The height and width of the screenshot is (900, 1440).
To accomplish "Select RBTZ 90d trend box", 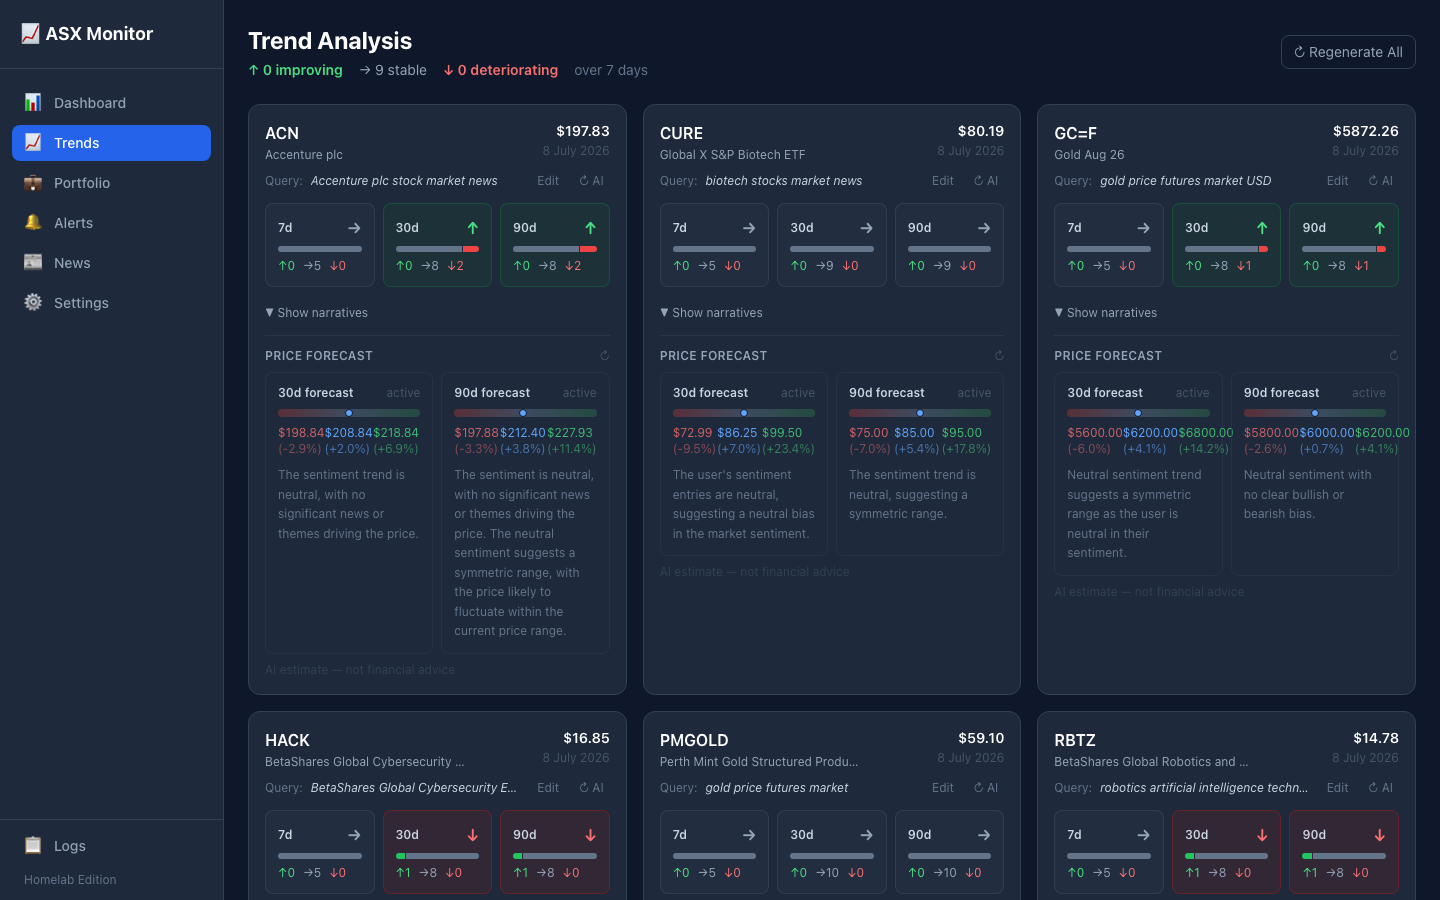I will 1344,852.
